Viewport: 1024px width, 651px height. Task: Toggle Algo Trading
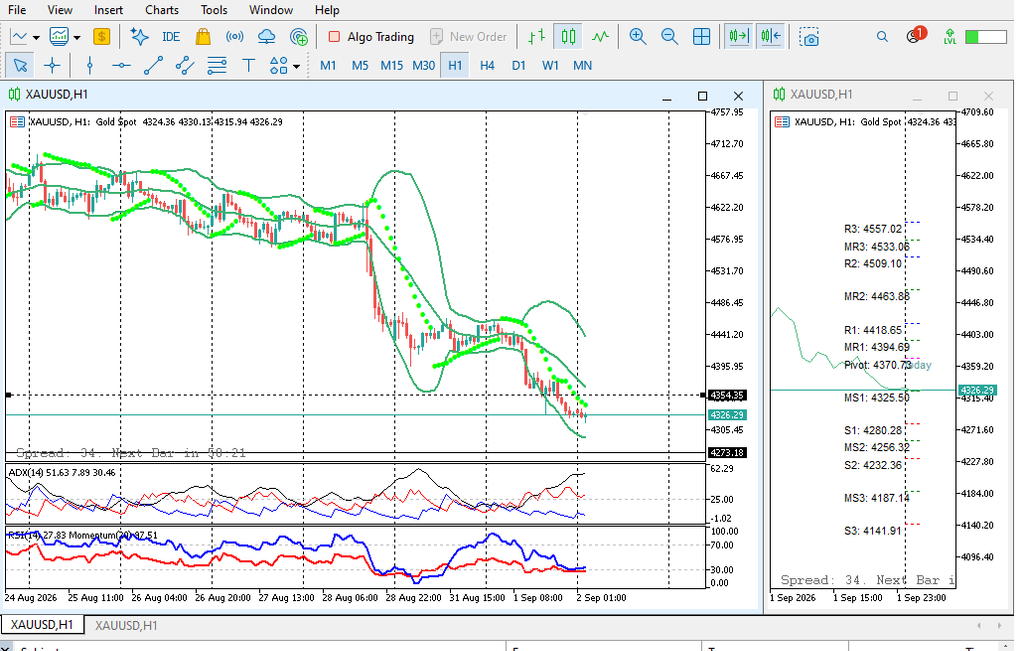click(x=371, y=37)
